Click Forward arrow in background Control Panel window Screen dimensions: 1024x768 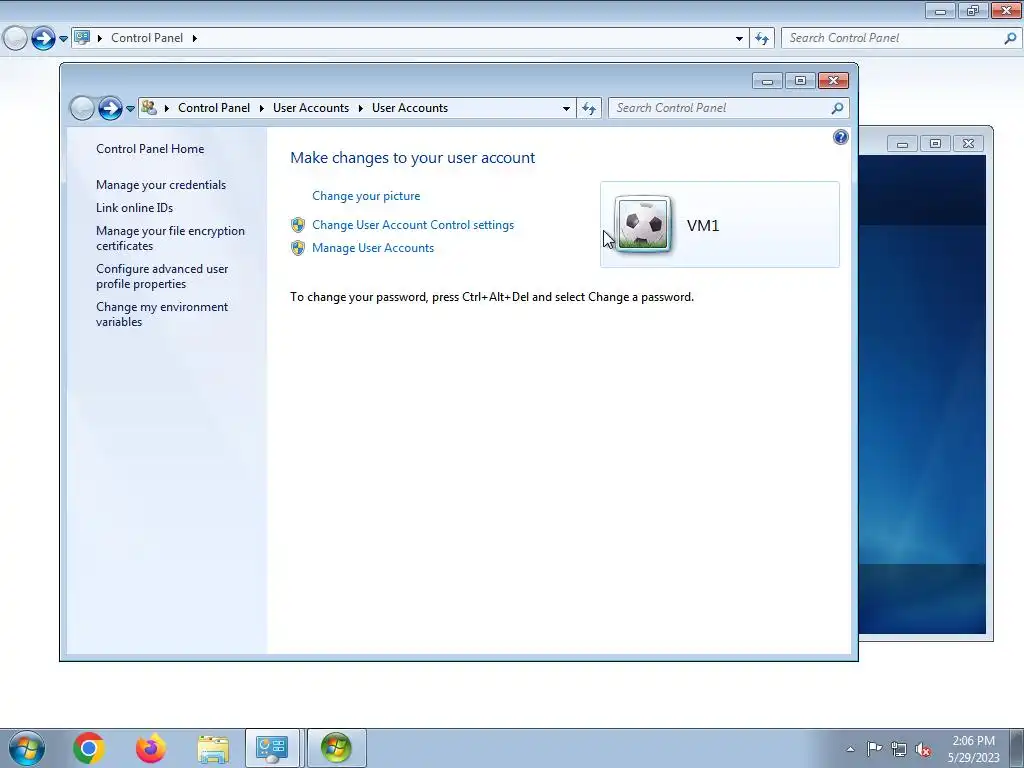tap(43, 38)
